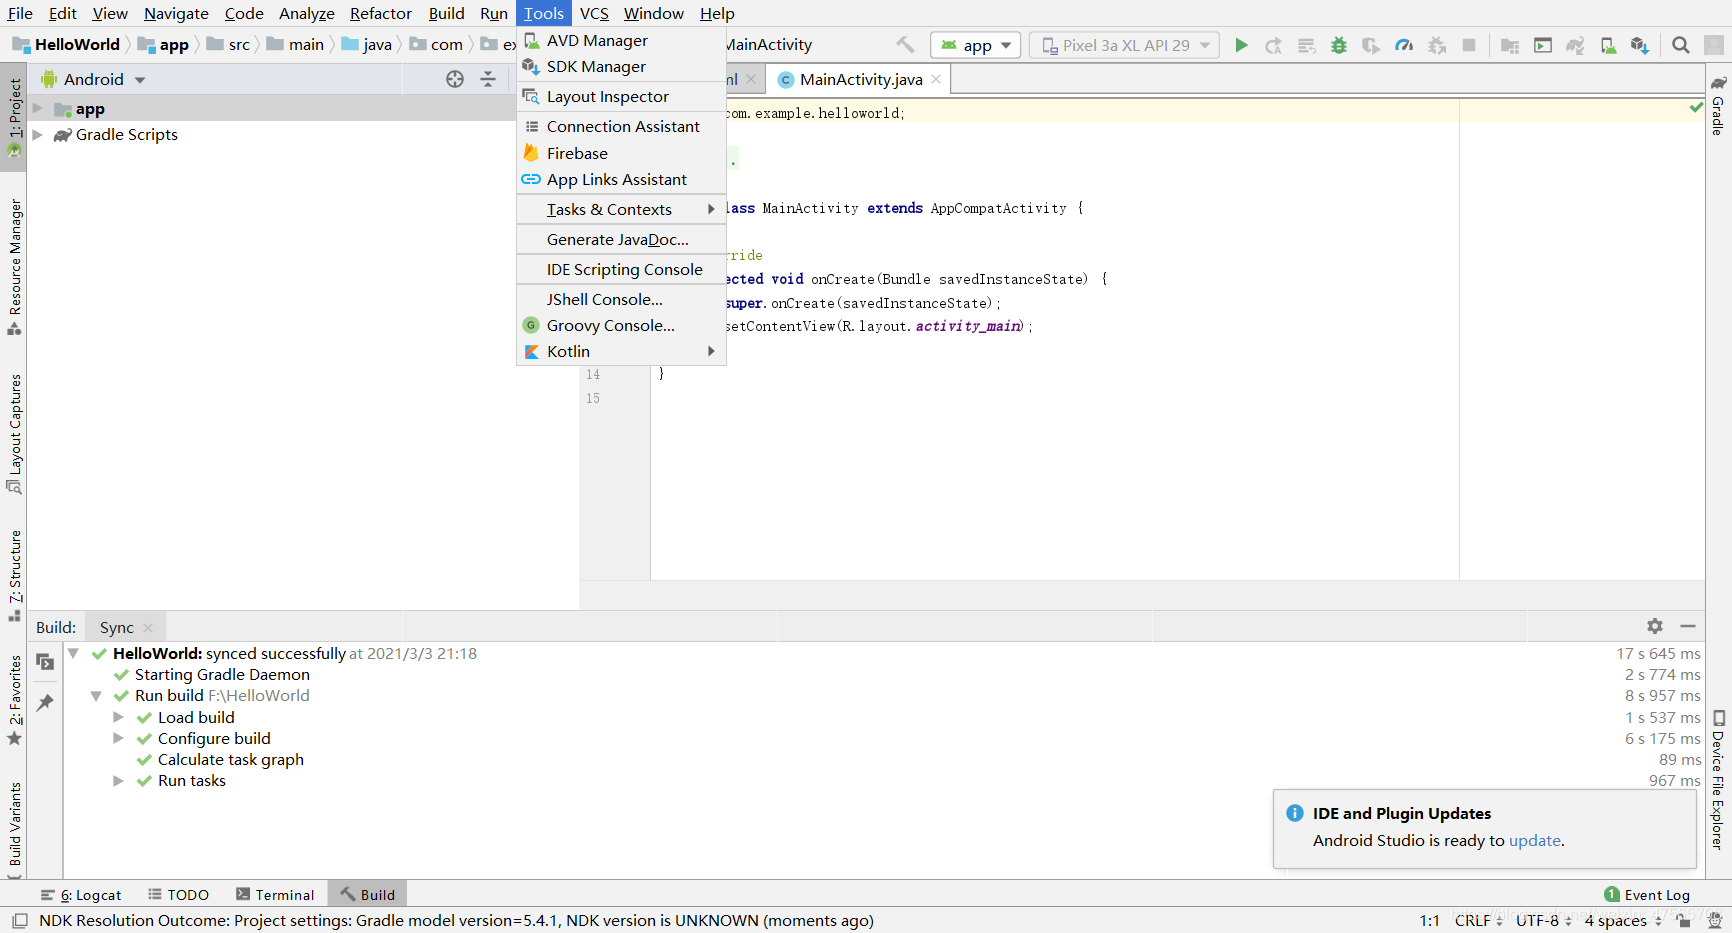Viewport: 1732px width, 933px height.
Task: Click the 4 spaces indent setting
Action: (x=1622, y=921)
